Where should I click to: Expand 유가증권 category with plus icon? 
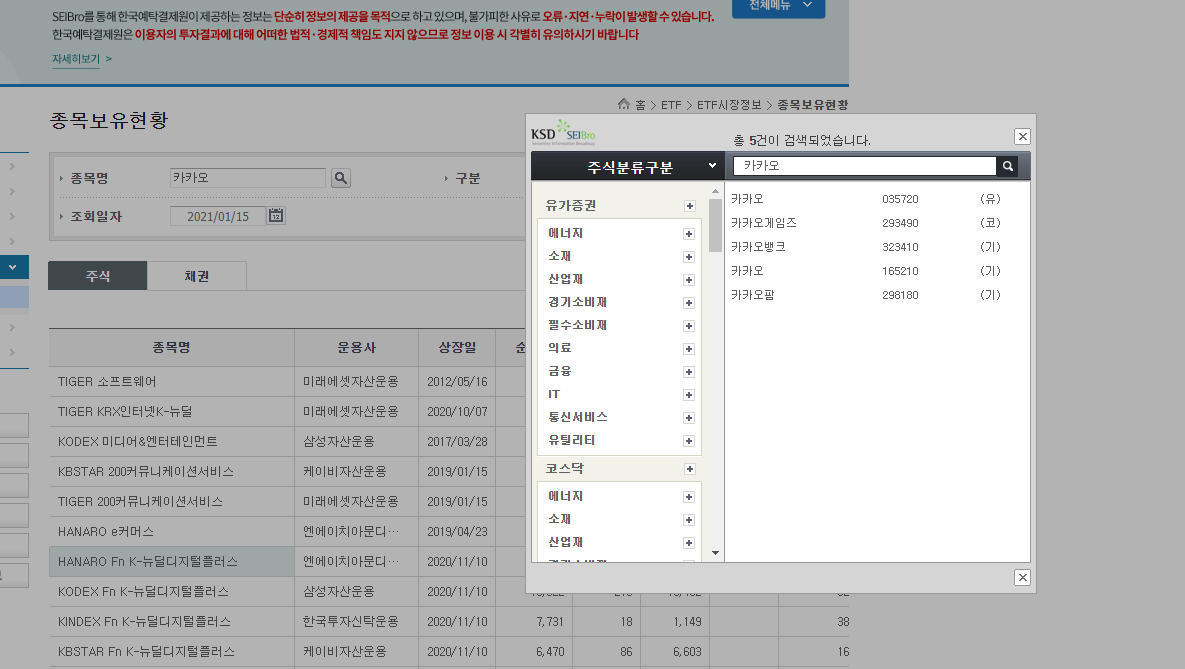pyautogui.click(x=689, y=206)
